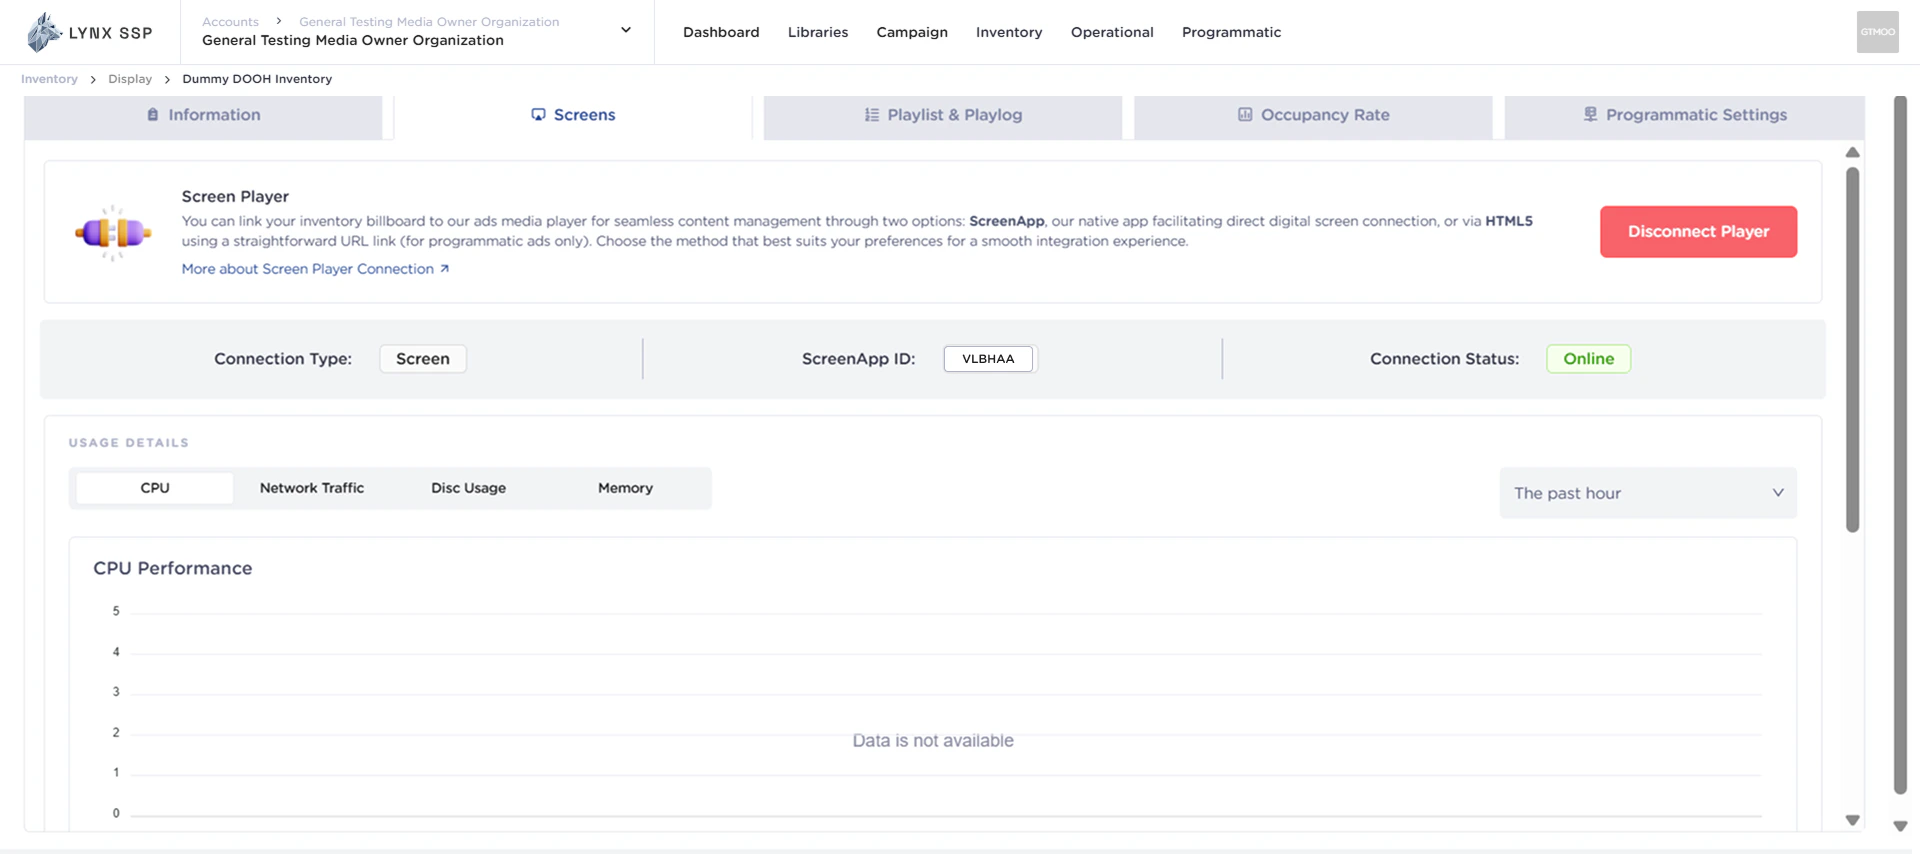Click the Accounts breadcrumb in header

[230, 21]
